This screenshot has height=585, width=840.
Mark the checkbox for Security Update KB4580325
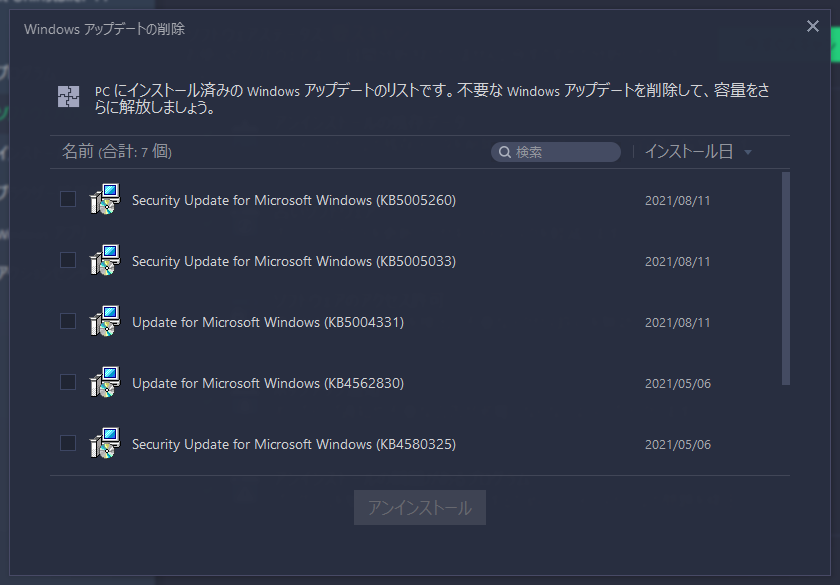[x=68, y=443]
